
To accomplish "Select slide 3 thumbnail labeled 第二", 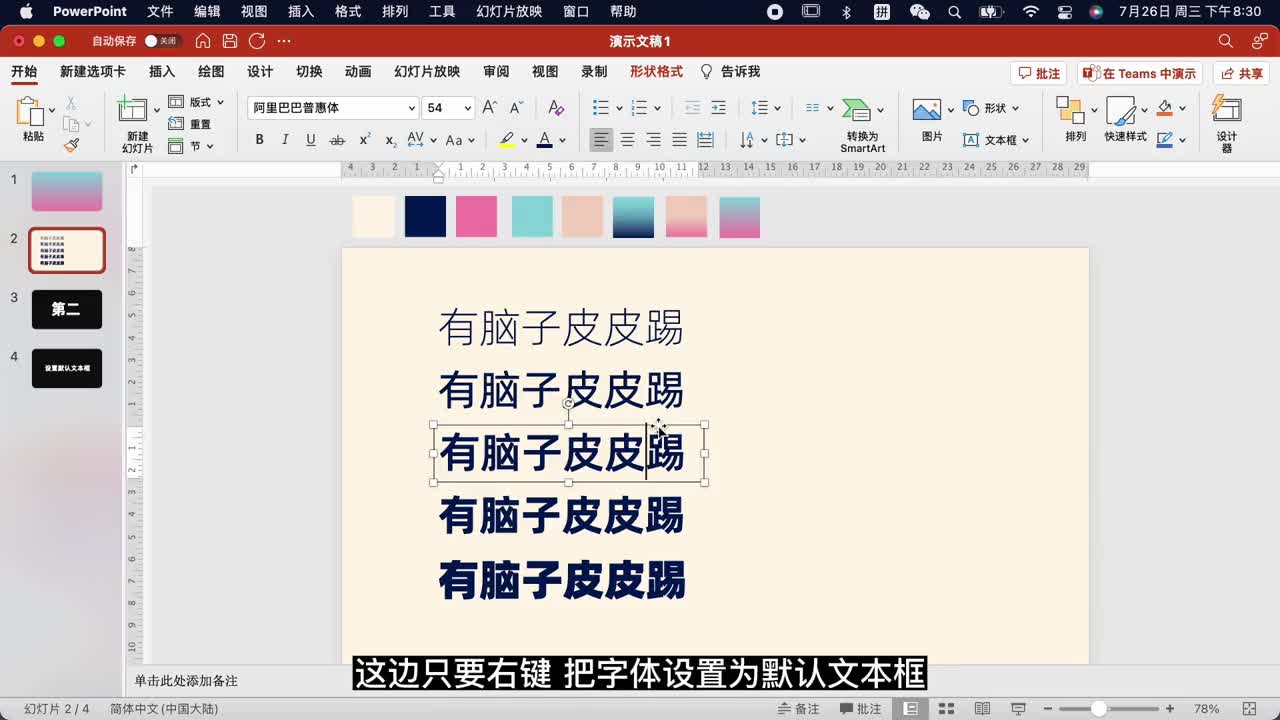I will (66, 309).
